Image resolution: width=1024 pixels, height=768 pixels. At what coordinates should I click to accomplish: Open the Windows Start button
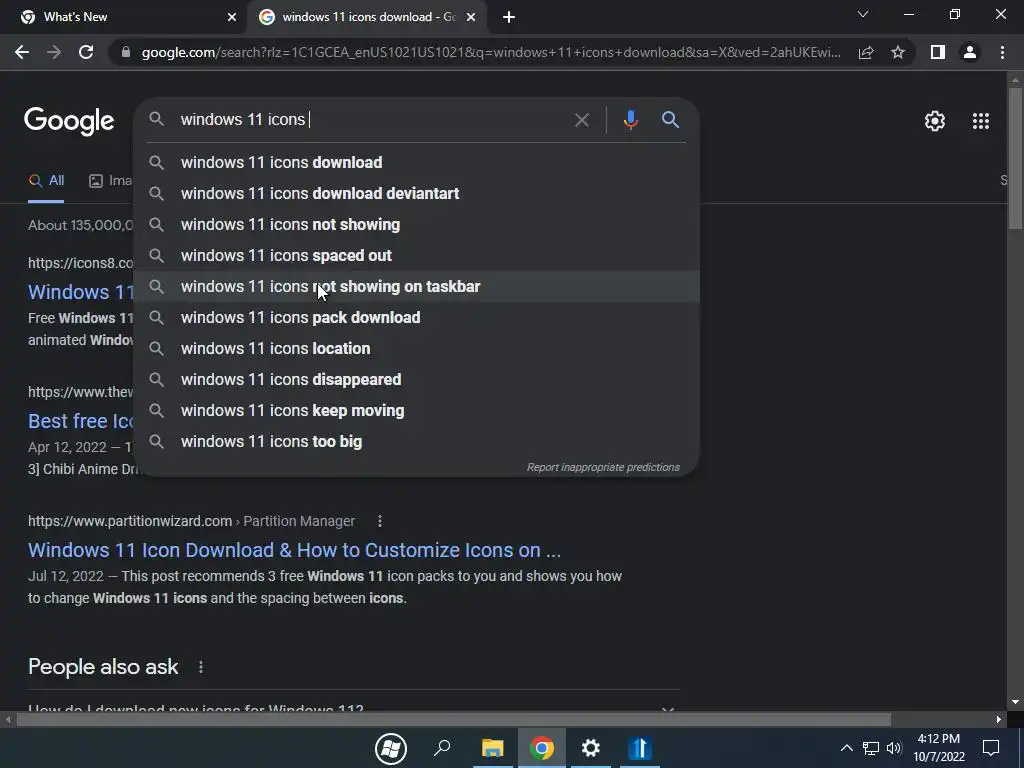click(x=391, y=748)
